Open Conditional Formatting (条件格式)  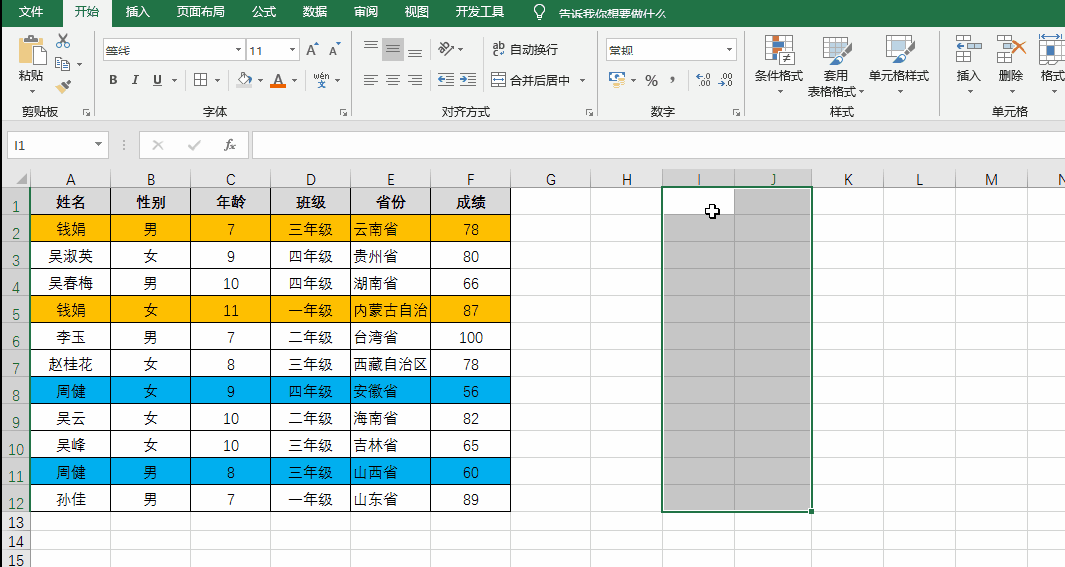point(778,65)
